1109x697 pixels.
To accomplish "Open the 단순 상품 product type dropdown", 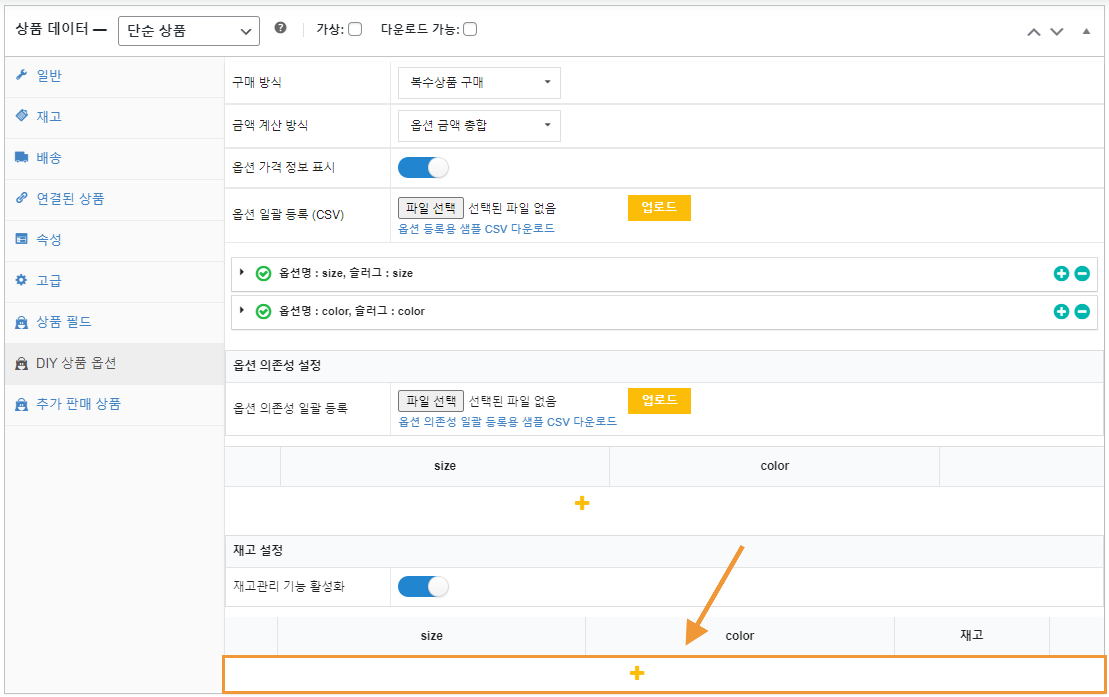I will [x=189, y=31].
